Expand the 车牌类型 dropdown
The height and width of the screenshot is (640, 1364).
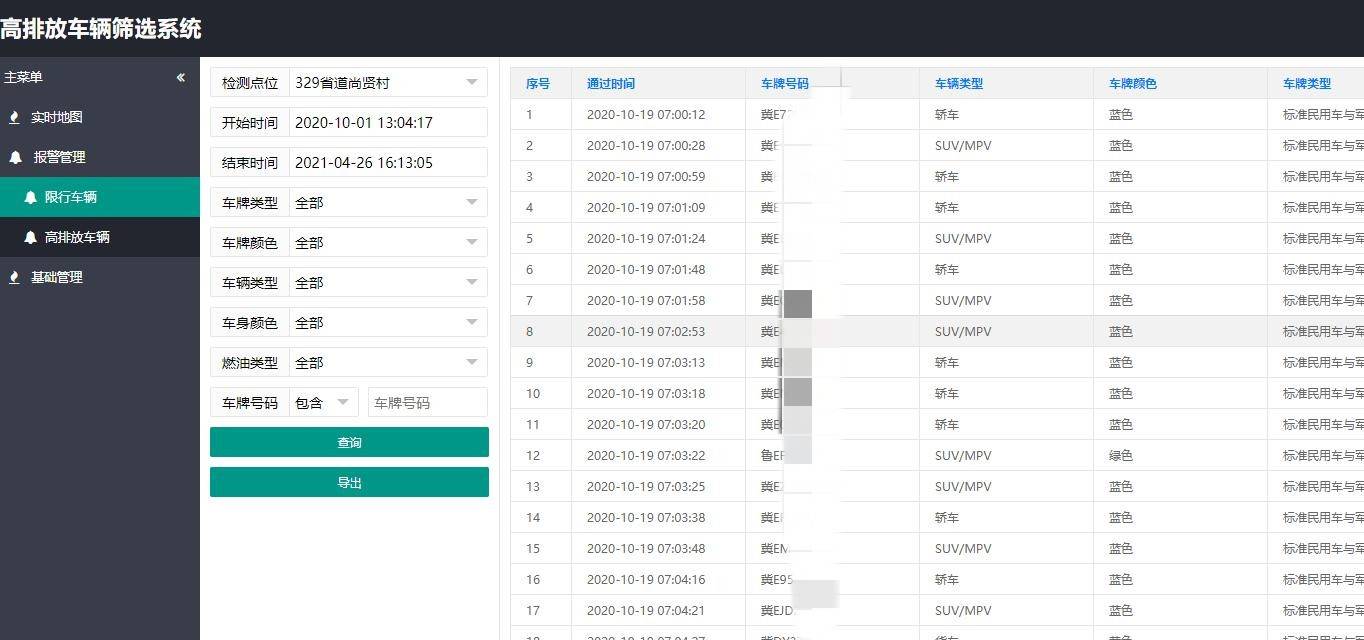(472, 203)
